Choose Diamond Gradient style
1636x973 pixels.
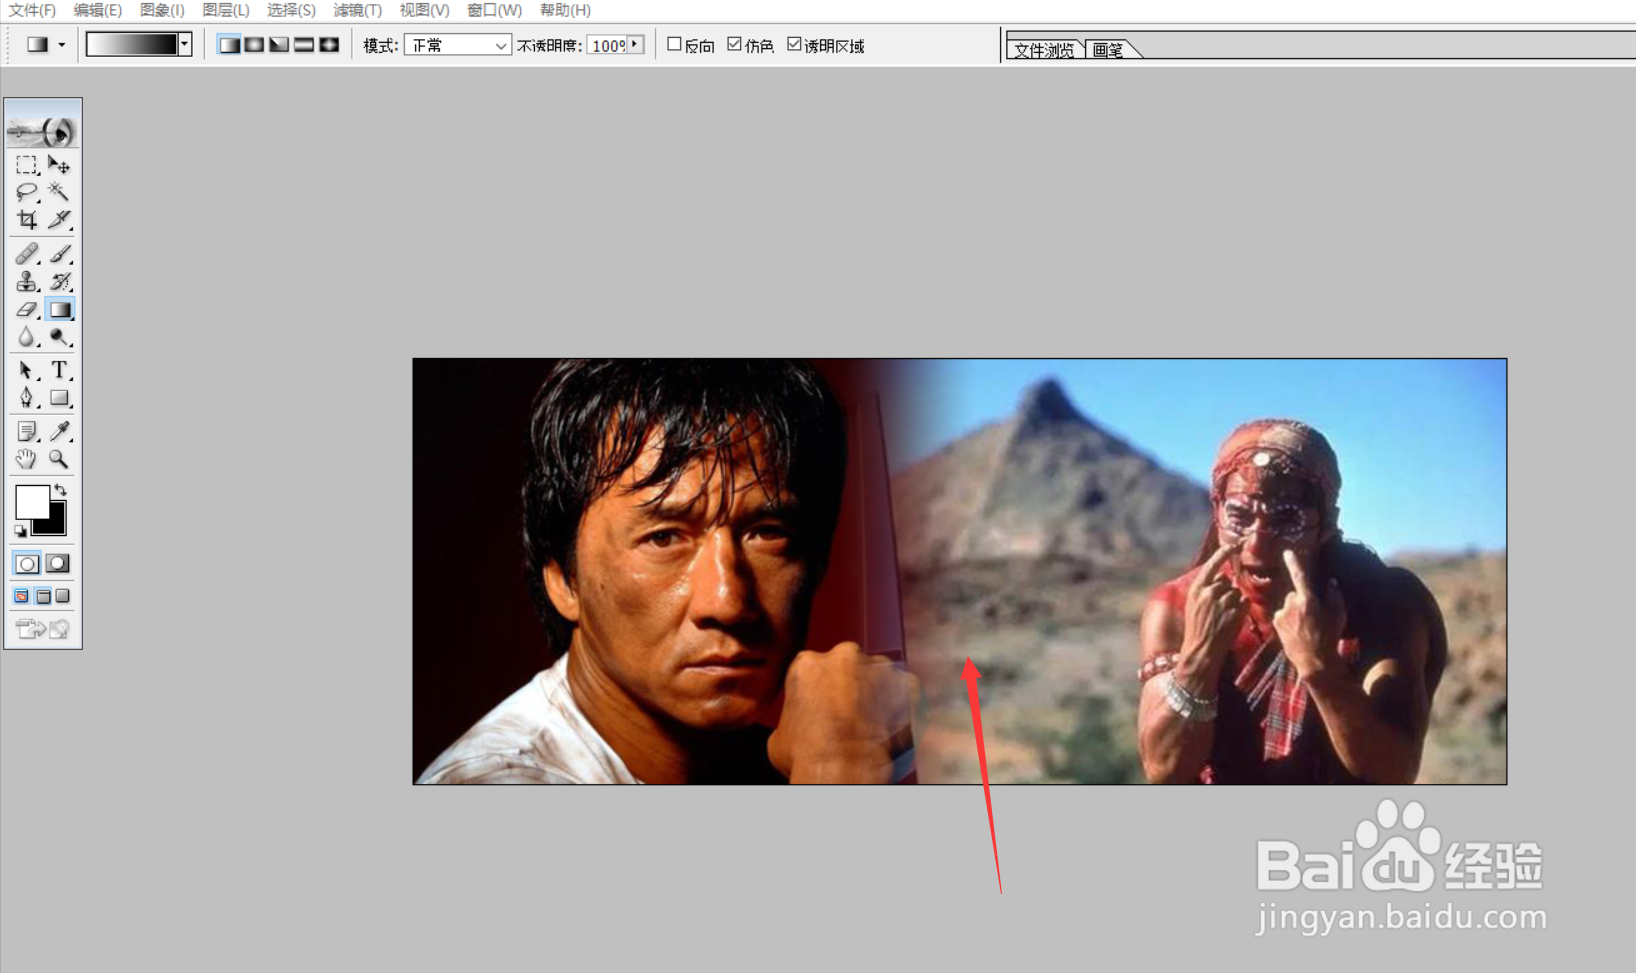click(329, 45)
